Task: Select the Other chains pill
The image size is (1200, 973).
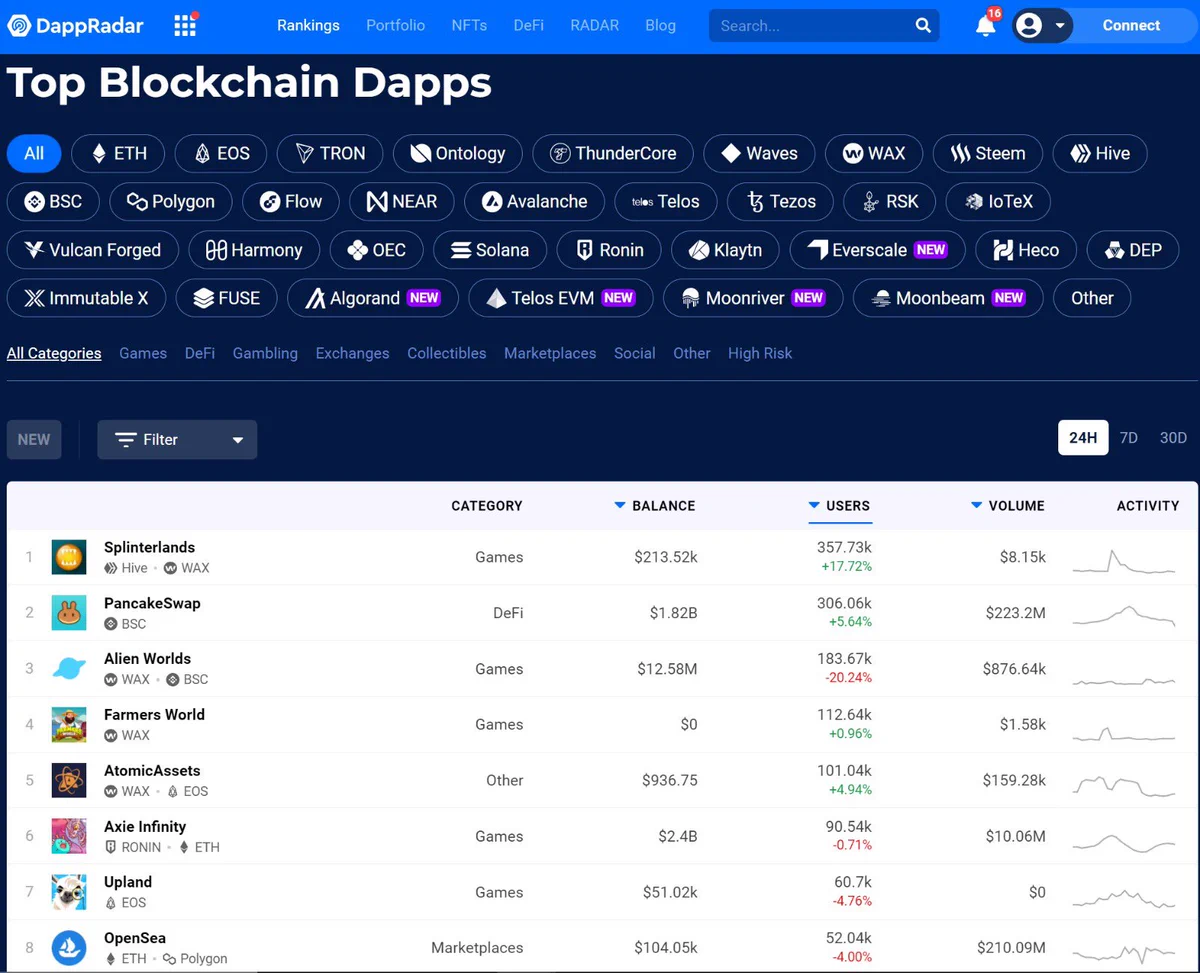Action: (x=1092, y=298)
